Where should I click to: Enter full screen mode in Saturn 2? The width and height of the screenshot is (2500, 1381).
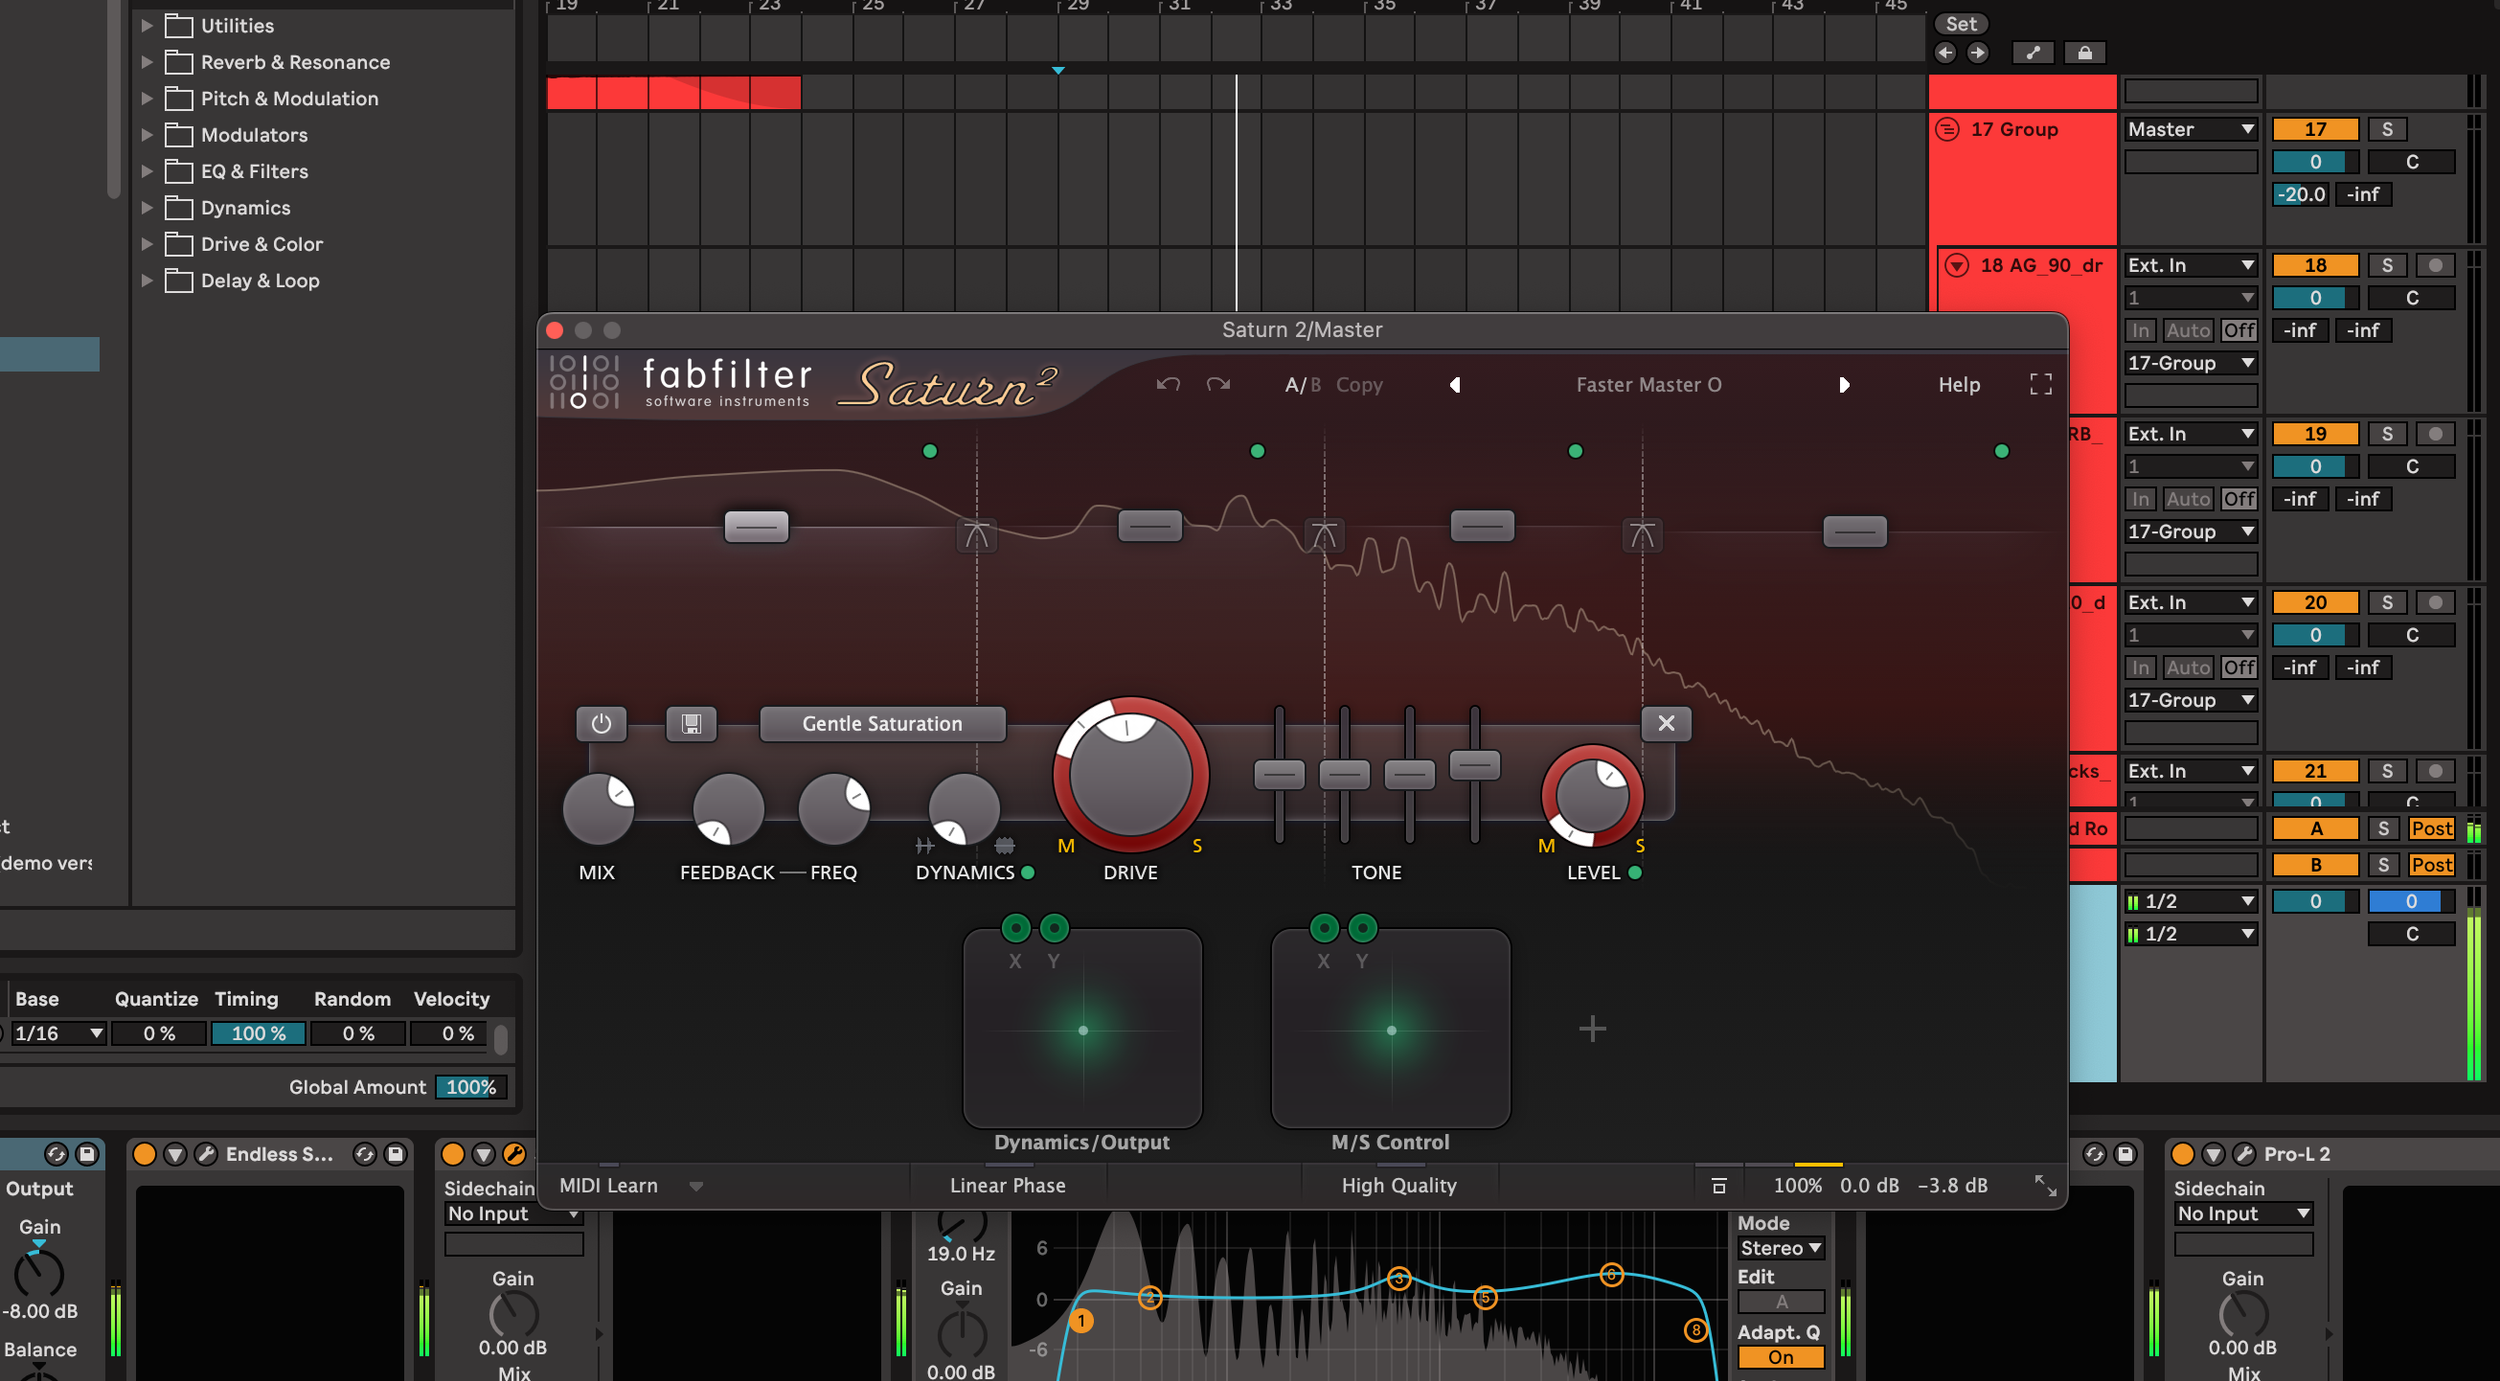click(x=2040, y=384)
